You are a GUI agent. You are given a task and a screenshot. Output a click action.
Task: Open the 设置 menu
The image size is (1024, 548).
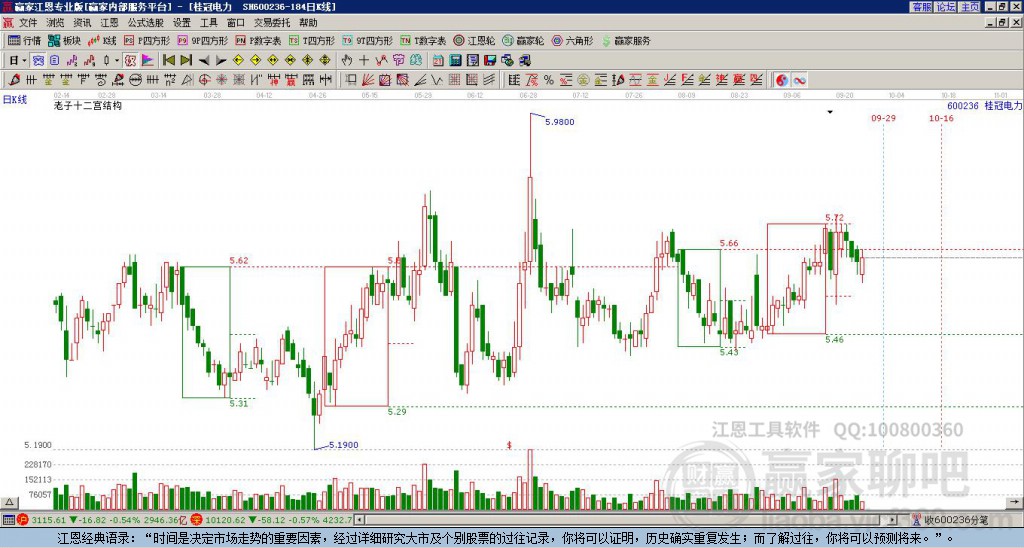click(182, 23)
